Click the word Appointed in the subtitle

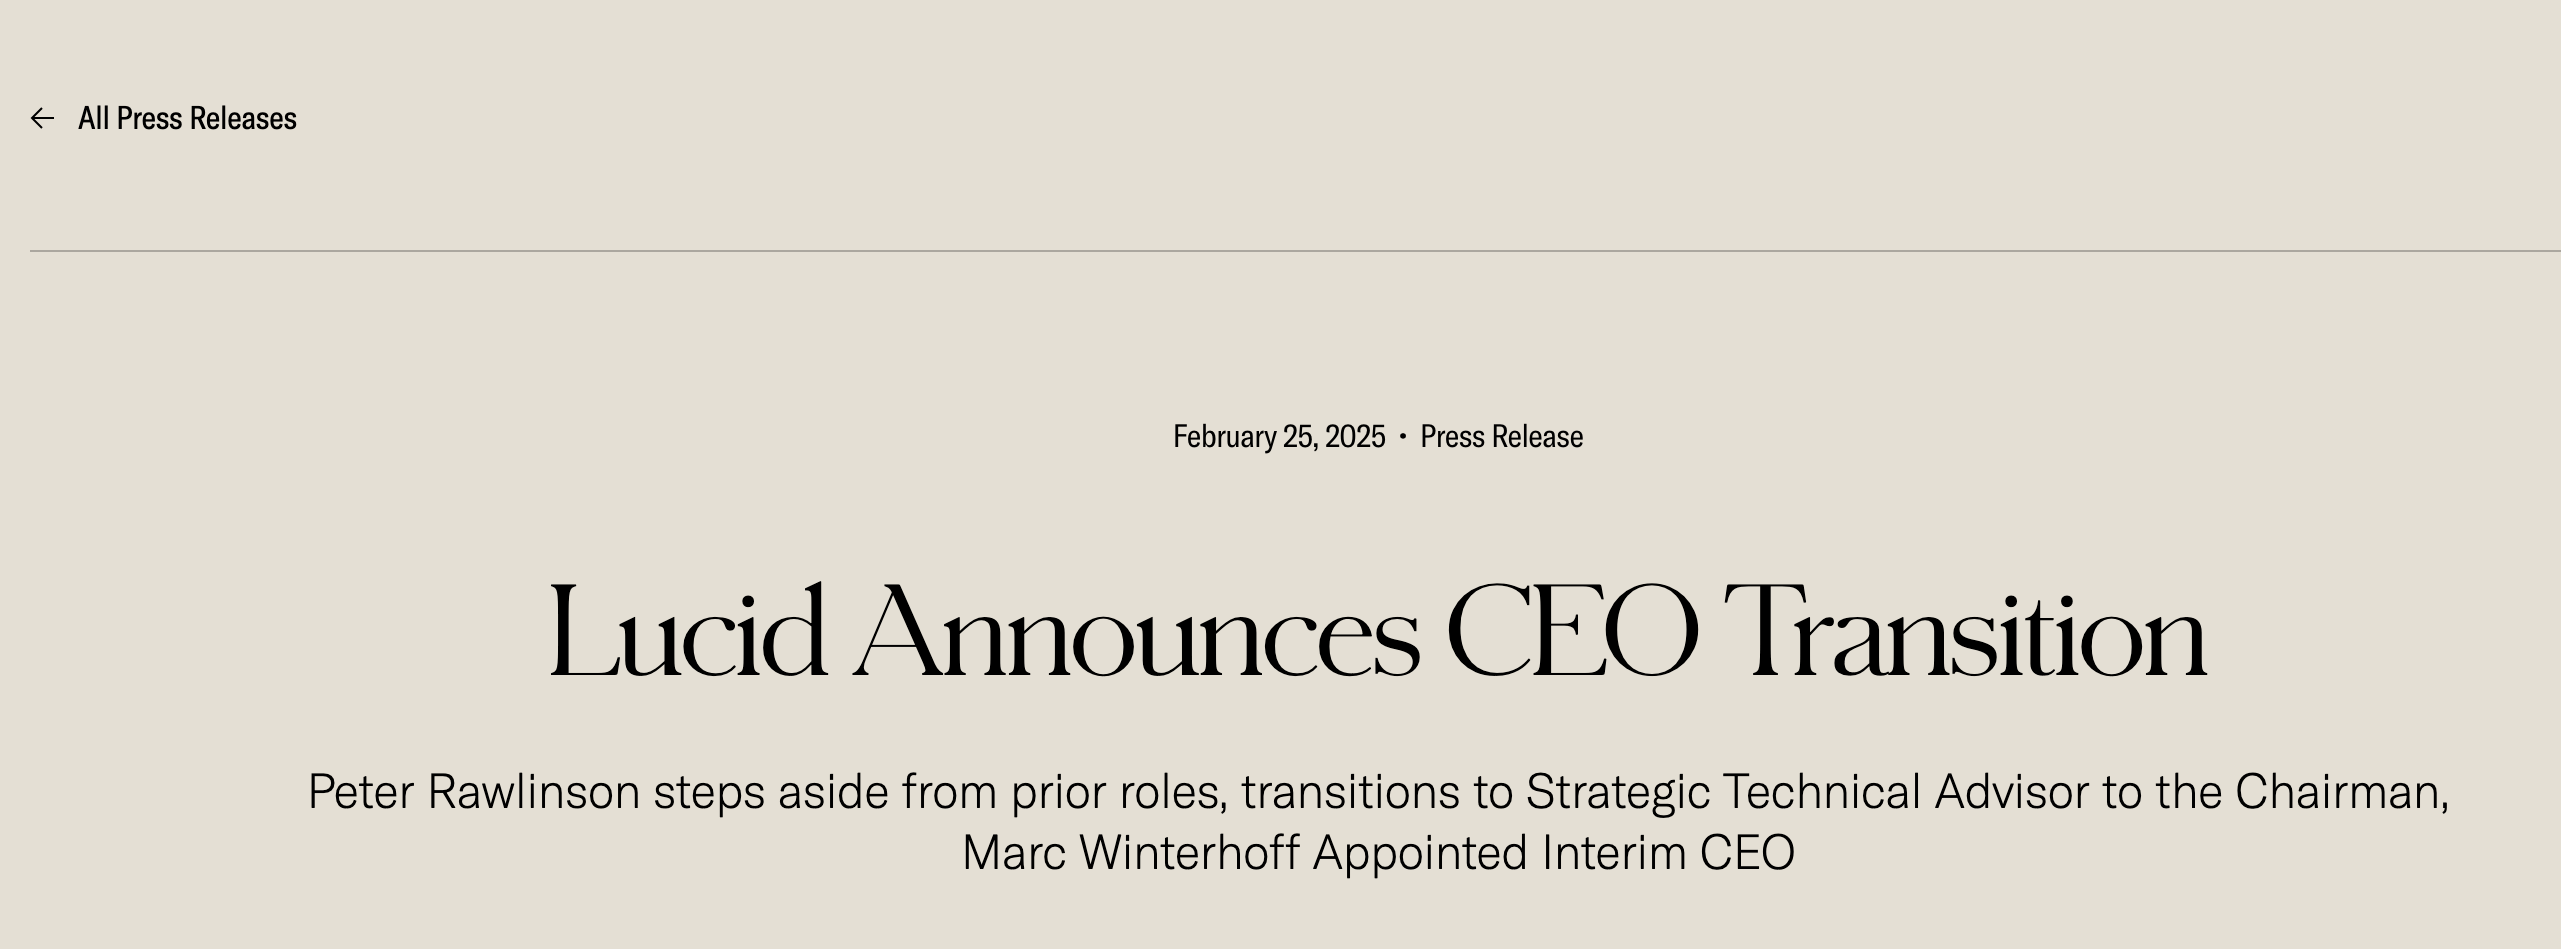tap(1420, 853)
